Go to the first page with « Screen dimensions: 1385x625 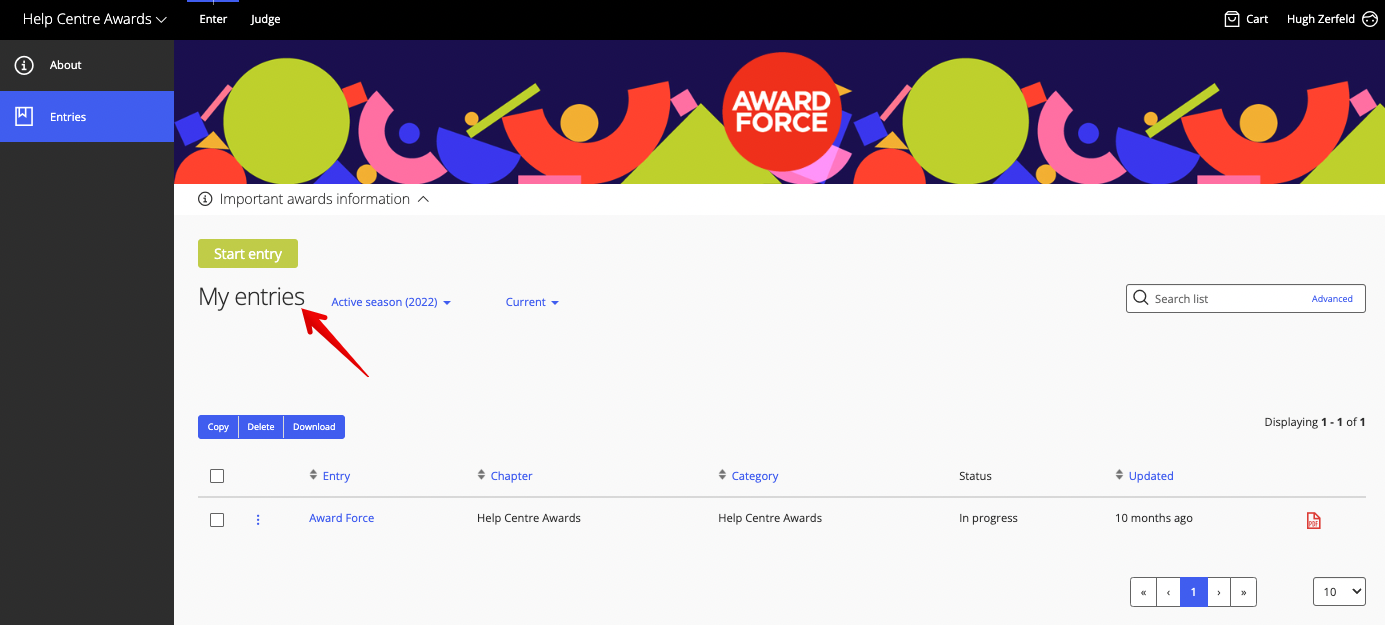[x=1143, y=592]
